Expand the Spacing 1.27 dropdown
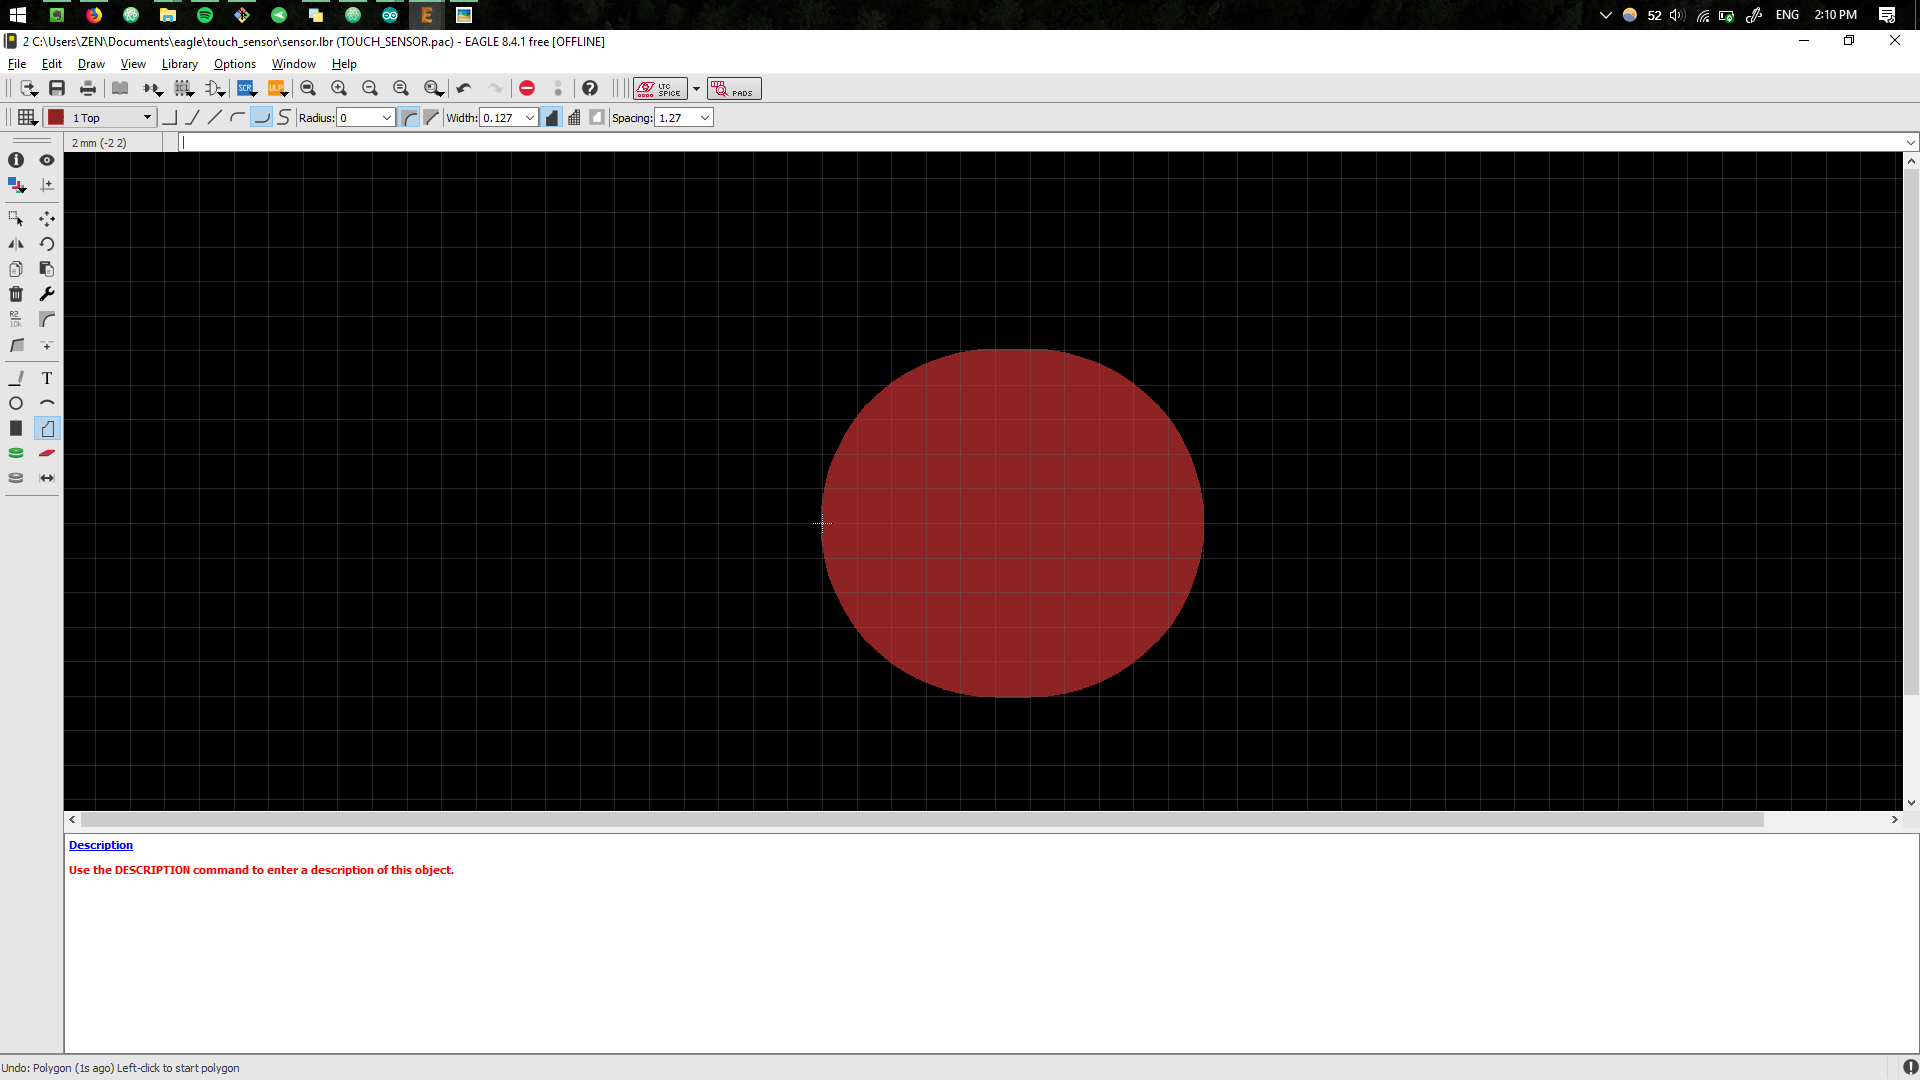The height and width of the screenshot is (1080, 1920). 705,117
